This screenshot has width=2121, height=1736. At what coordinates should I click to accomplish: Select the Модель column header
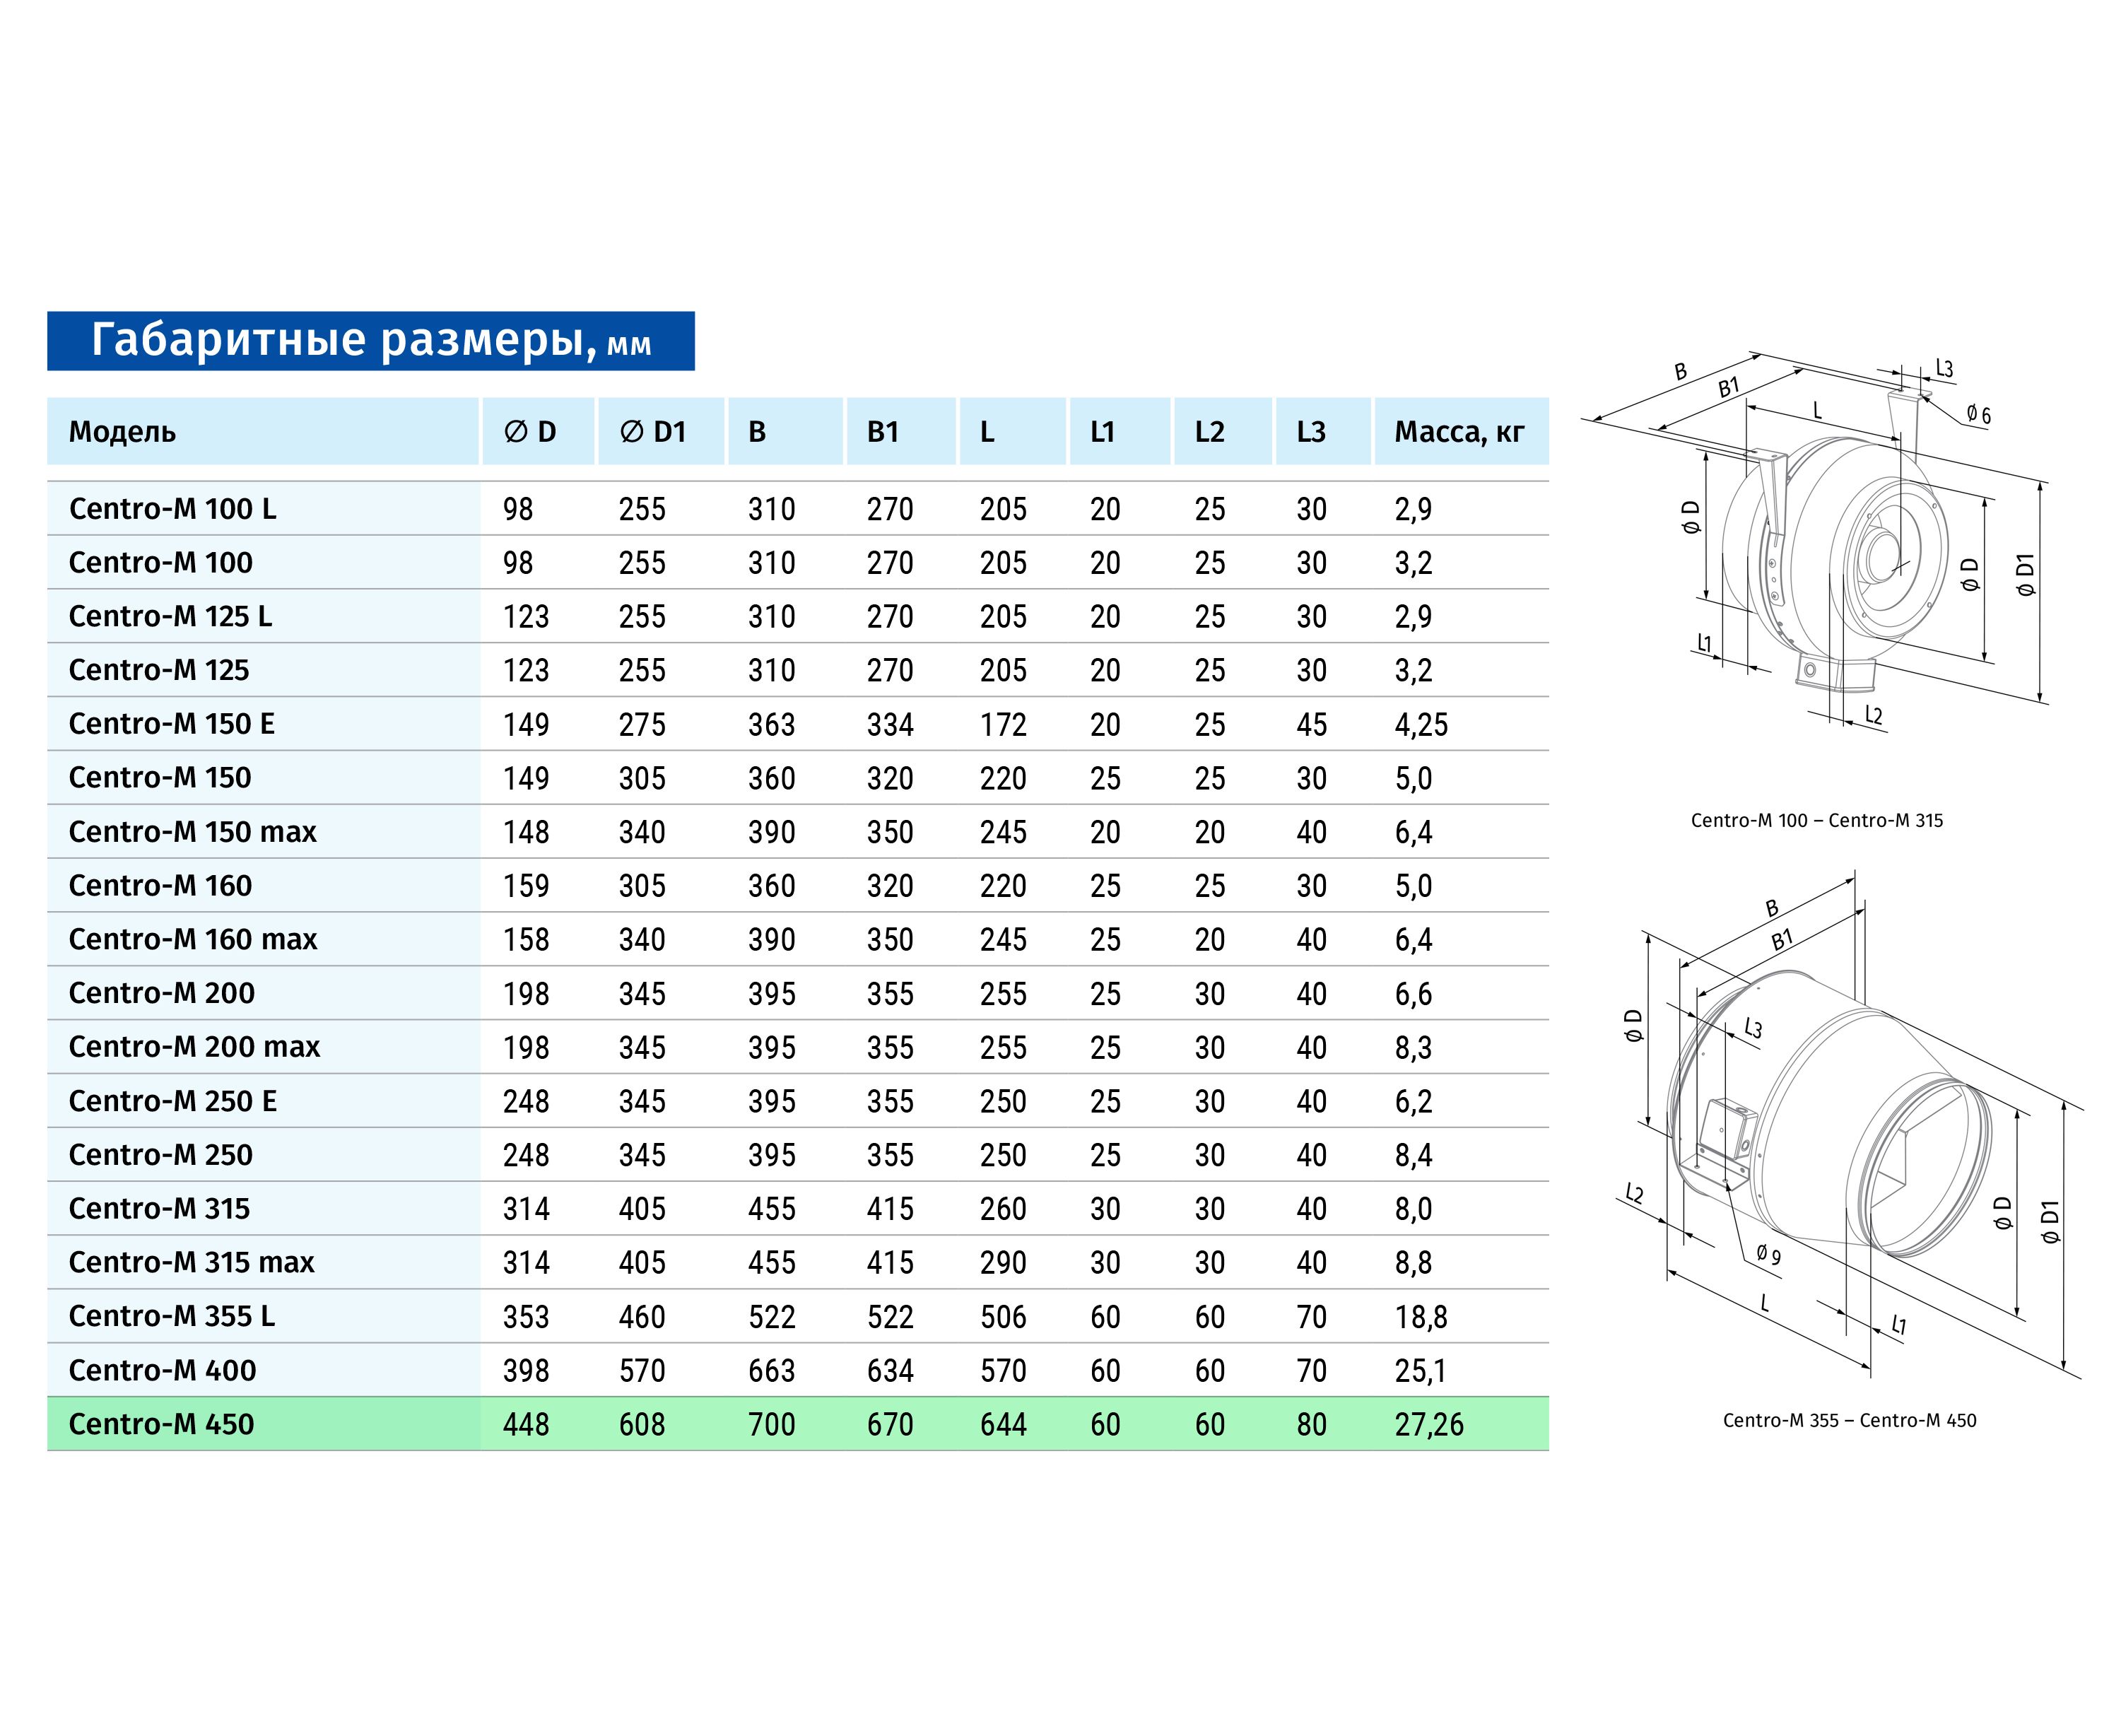pos(122,432)
